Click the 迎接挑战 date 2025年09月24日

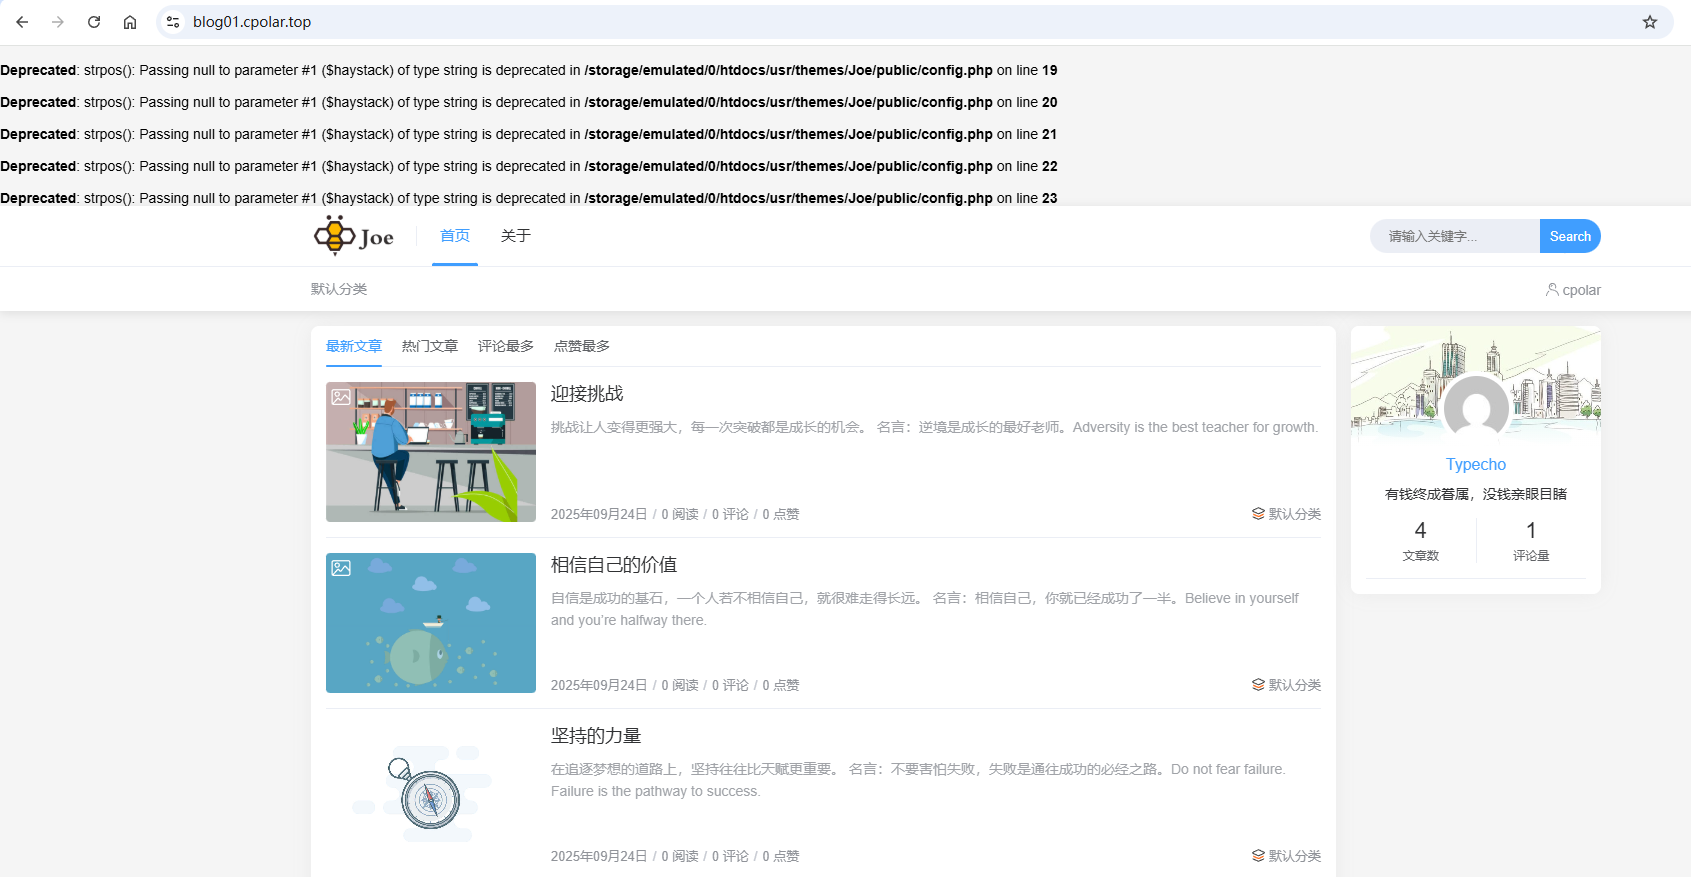pos(599,514)
